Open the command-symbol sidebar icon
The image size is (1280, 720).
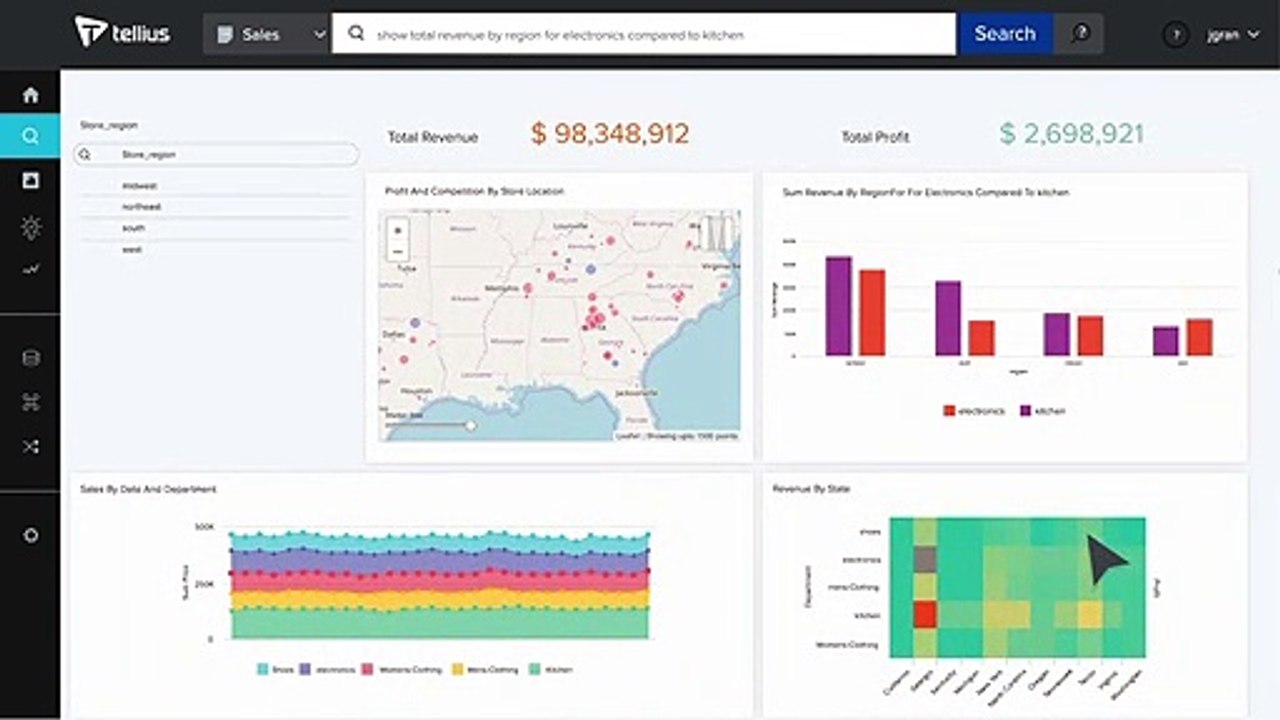pos(31,402)
